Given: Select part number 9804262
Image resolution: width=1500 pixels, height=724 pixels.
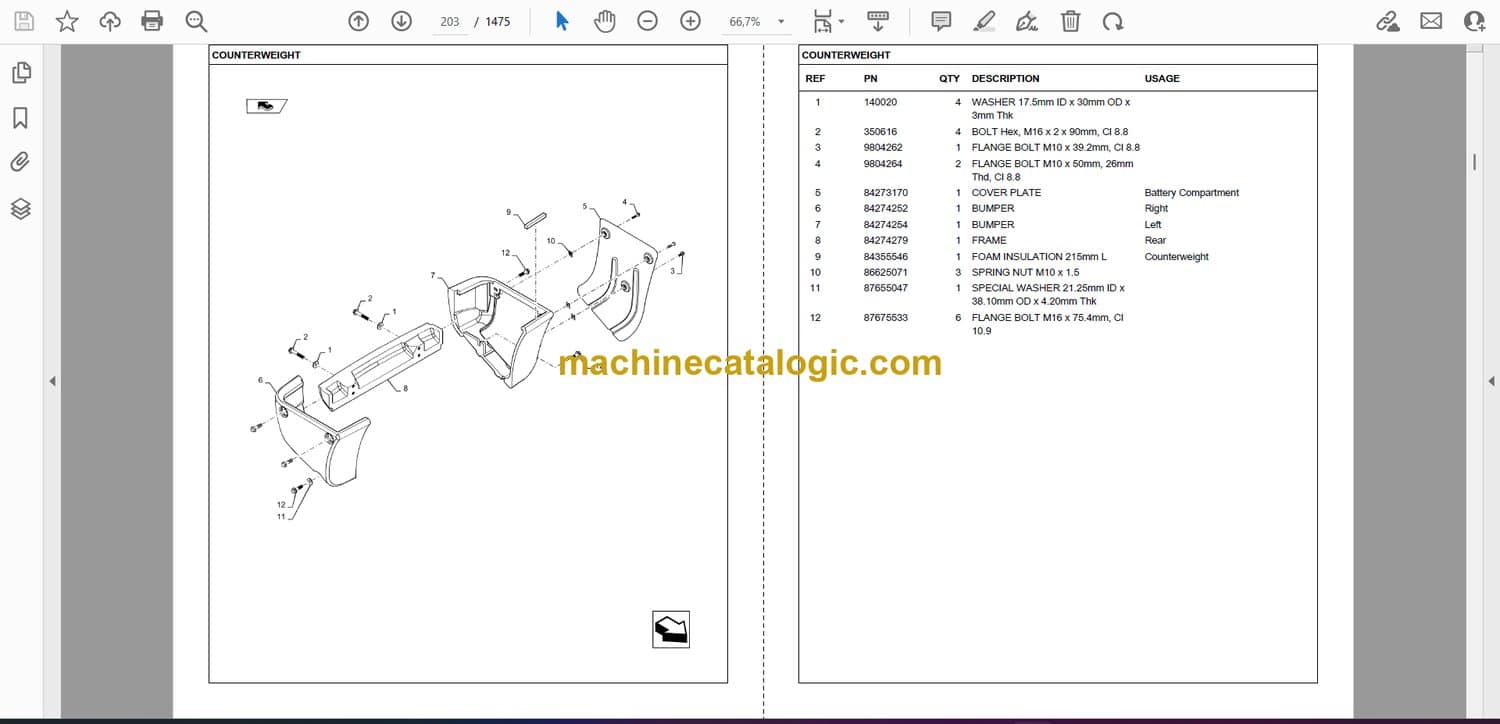Looking at the screenshot, I should 883,148.
